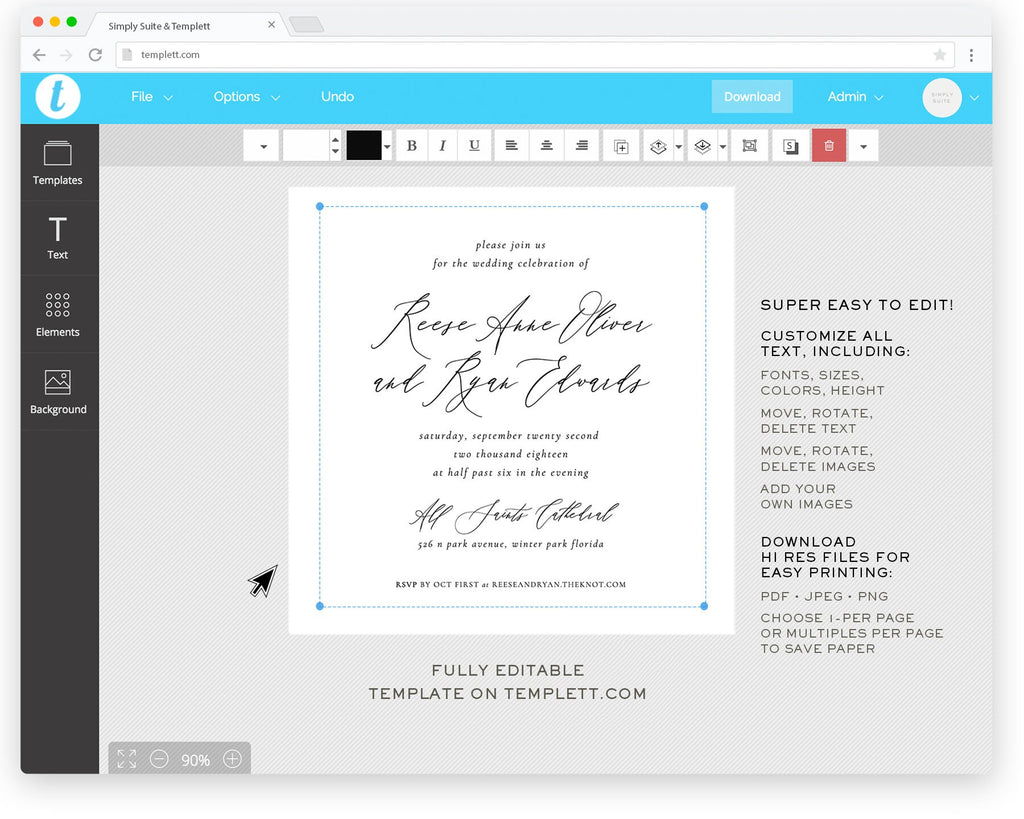Bring selected element forward
1024x819 pixels.
[658, 146]
